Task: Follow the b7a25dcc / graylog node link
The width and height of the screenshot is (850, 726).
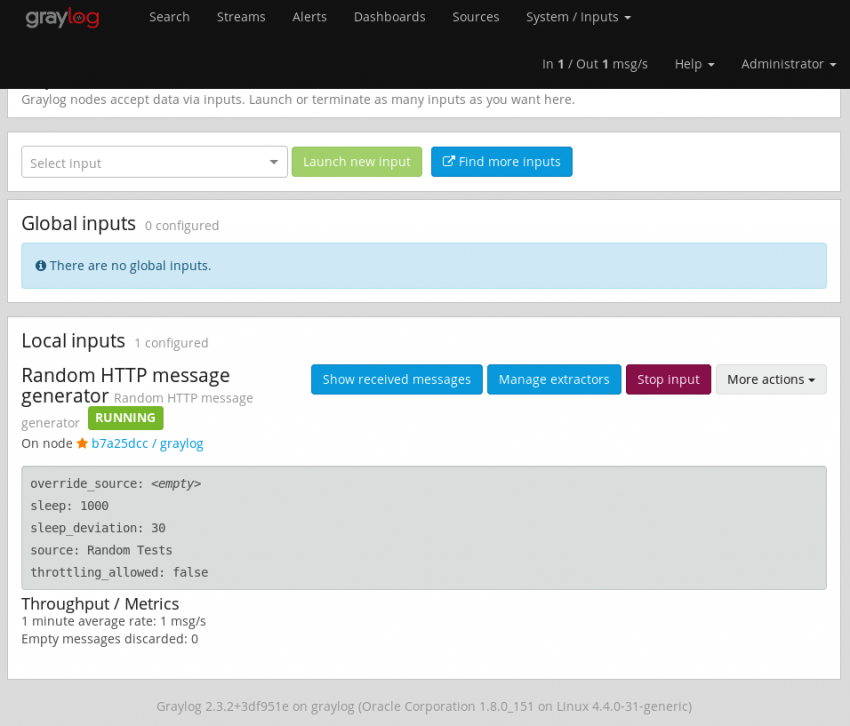Action: 147,443
